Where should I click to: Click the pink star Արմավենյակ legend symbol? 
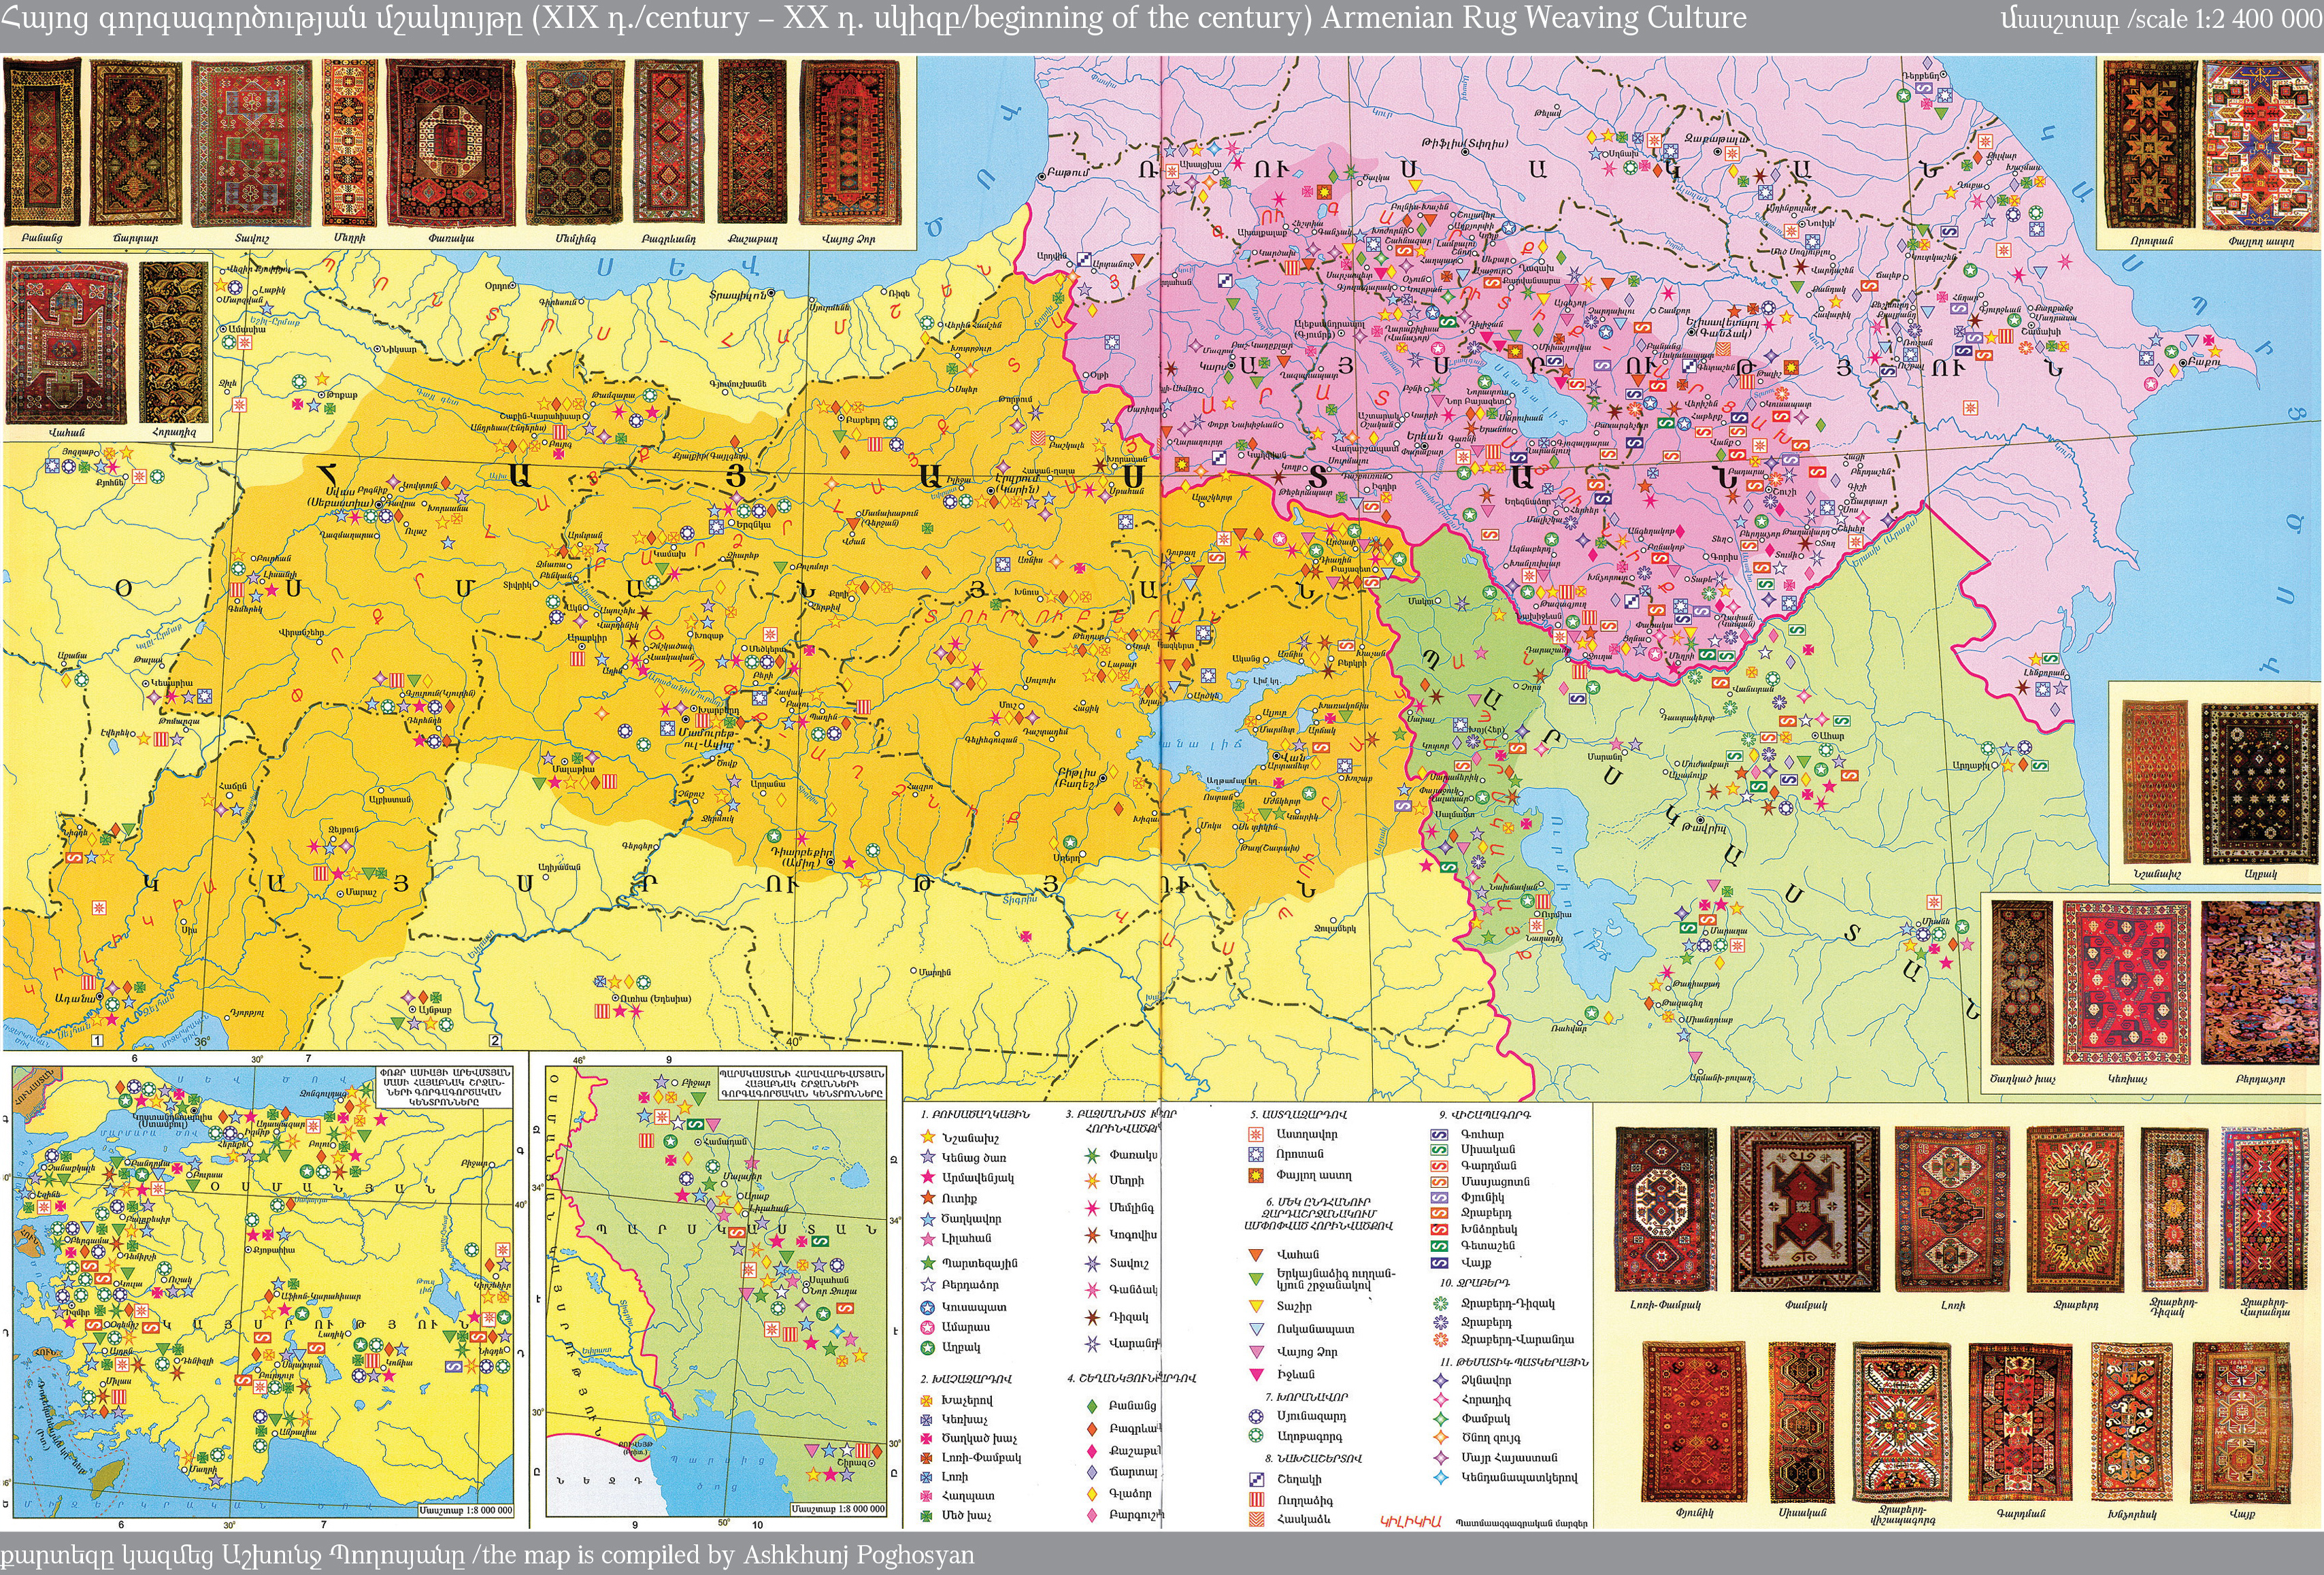[927, 1178]
